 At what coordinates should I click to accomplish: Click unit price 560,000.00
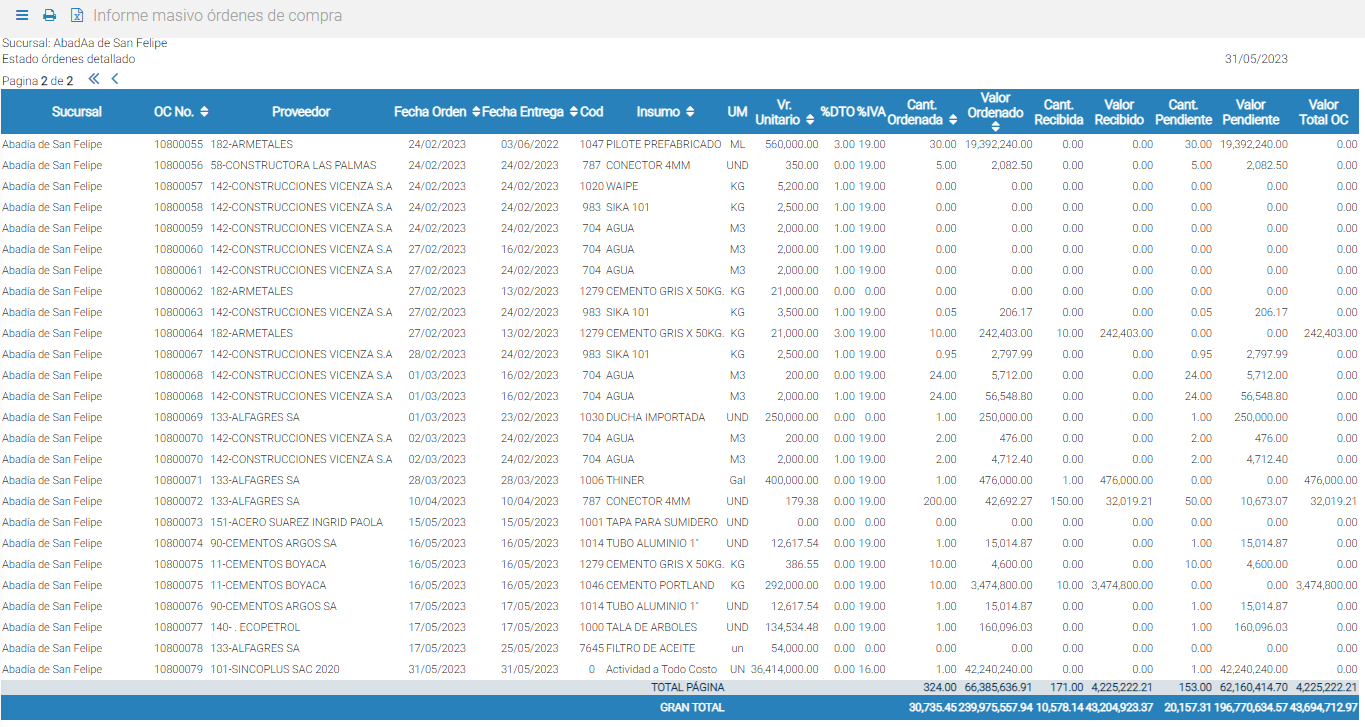pos(792,144)
